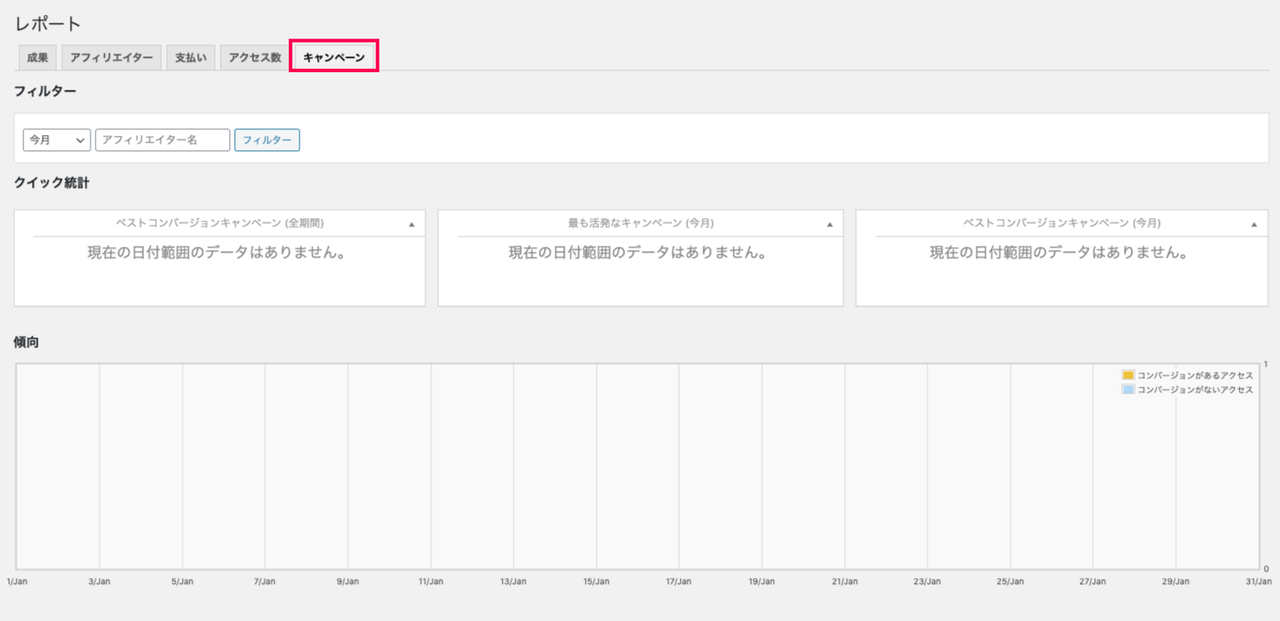Click the レポート page heading

click(48, 23)
